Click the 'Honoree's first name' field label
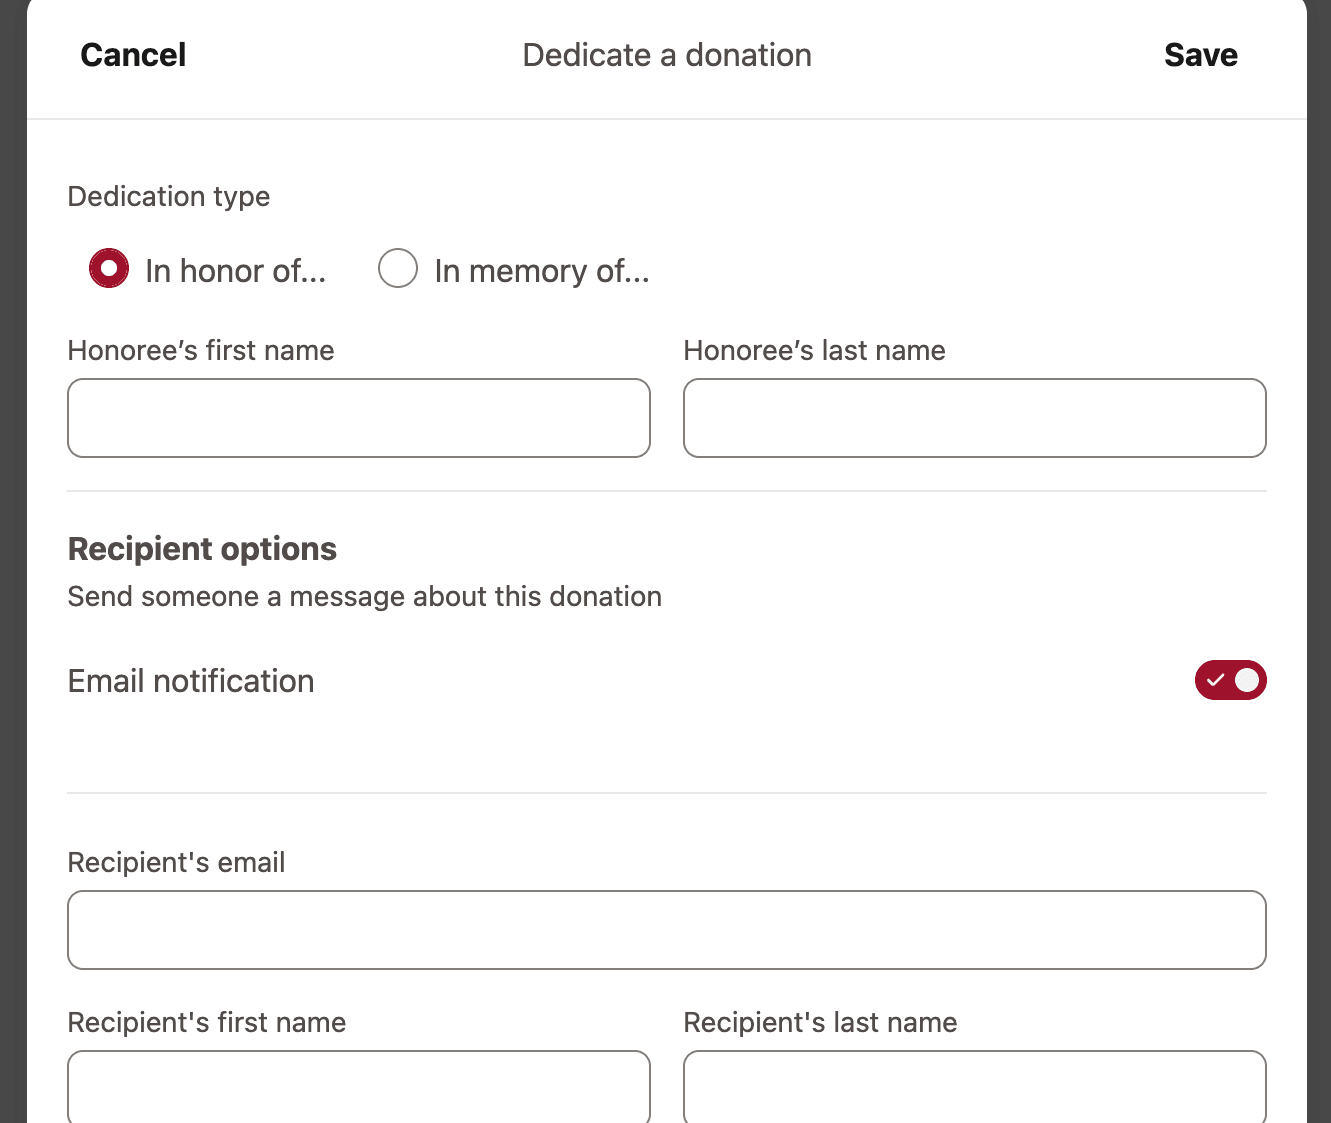The image size is (1331, 1123). pos(201,351)
